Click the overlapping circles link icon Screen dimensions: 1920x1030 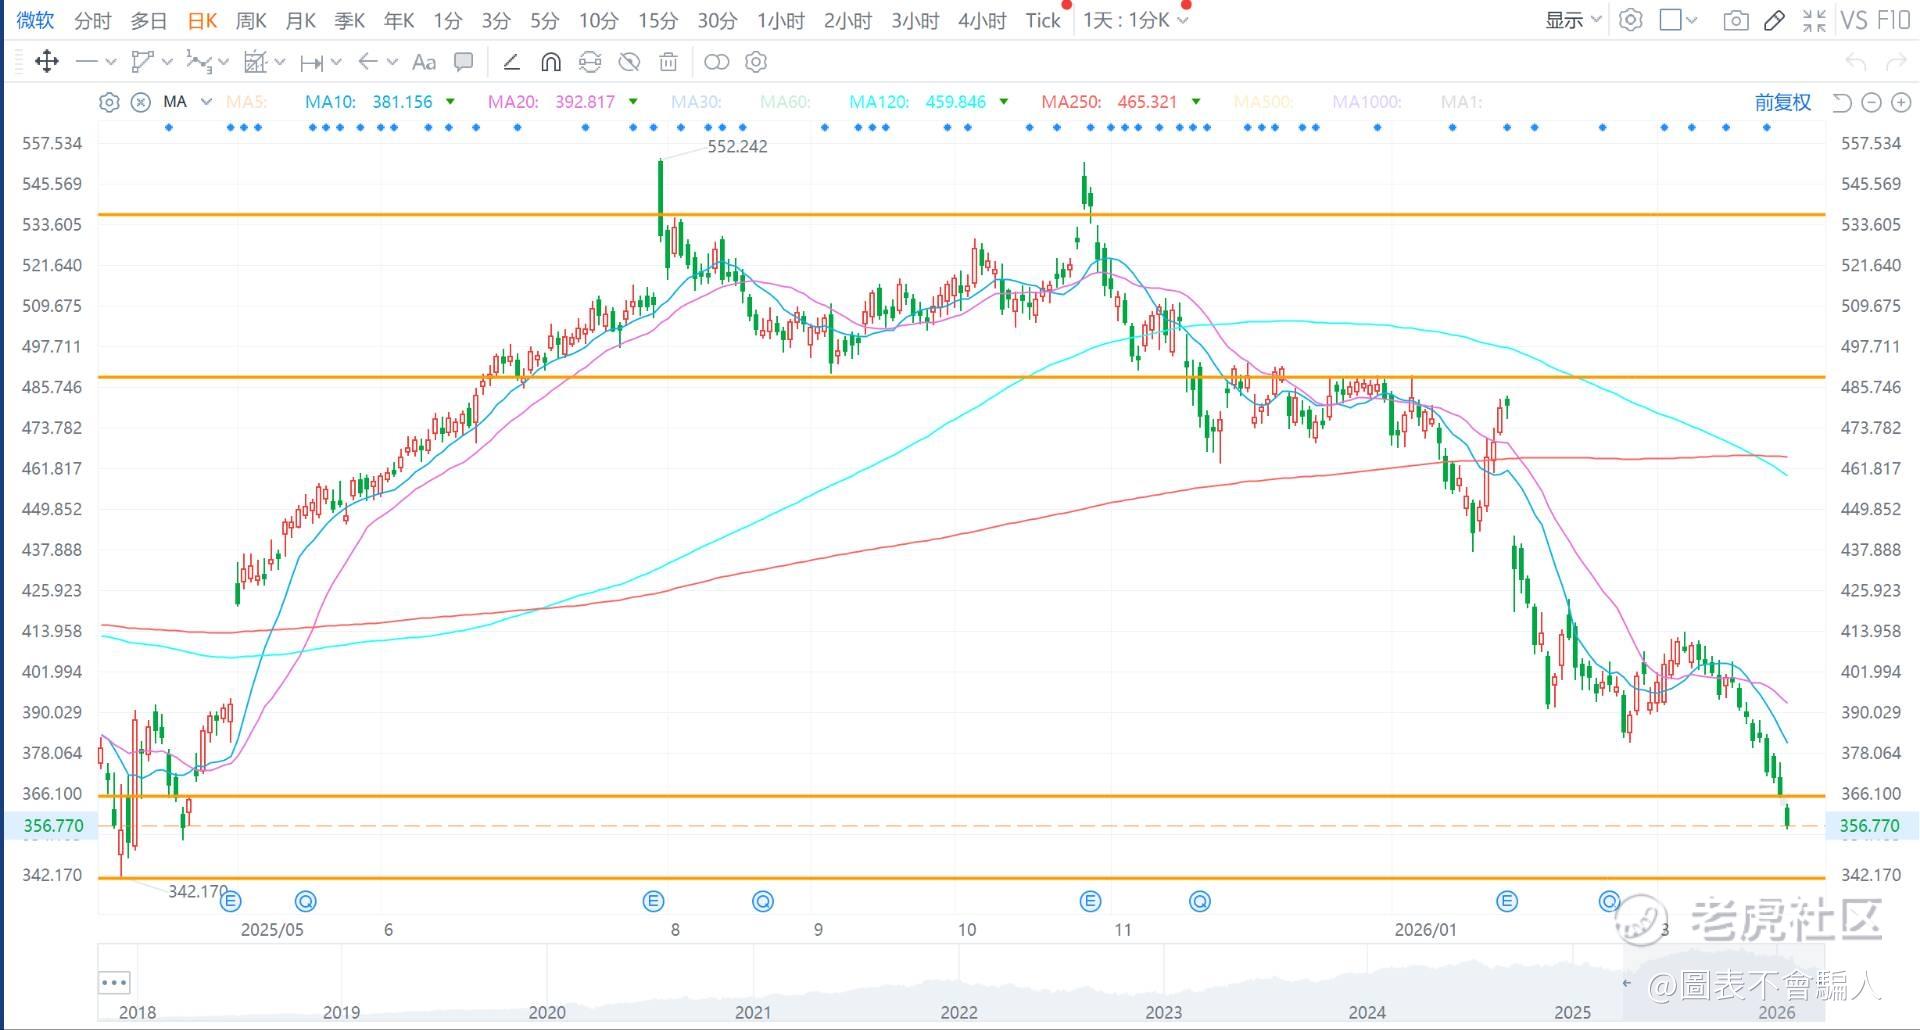click(x=717, y=62)
